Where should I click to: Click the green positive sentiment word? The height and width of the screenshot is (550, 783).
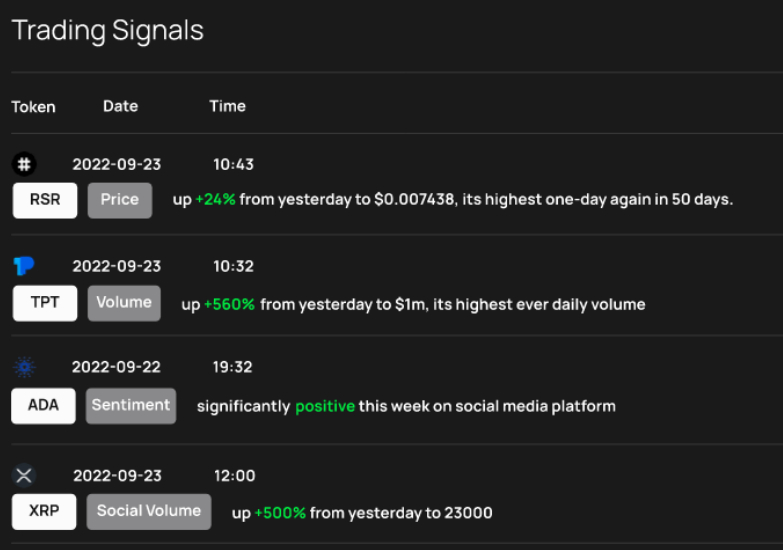click(x=325, y=407)
